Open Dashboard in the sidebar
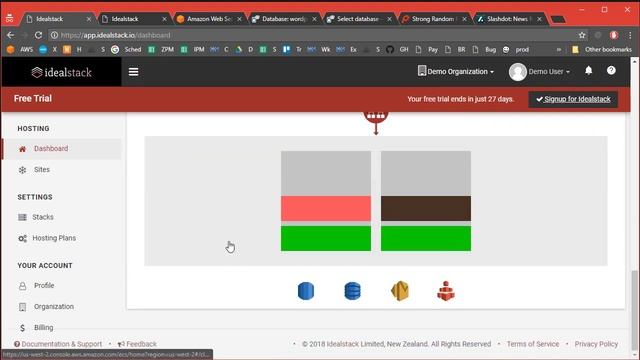Image resolution: width=640 pixels, height=360 pixels. pos(62,149)
